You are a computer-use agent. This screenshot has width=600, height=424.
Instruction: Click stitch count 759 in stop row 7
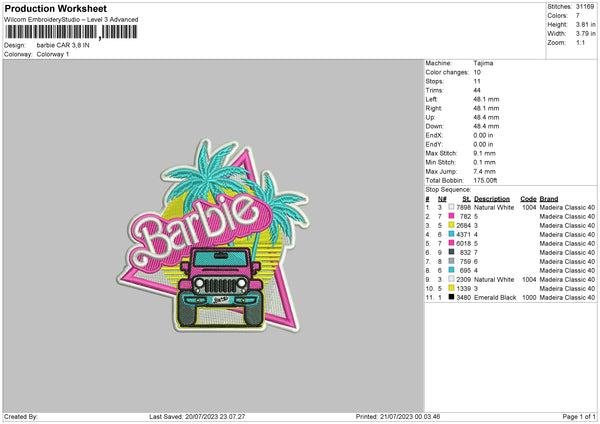point(465,261)
